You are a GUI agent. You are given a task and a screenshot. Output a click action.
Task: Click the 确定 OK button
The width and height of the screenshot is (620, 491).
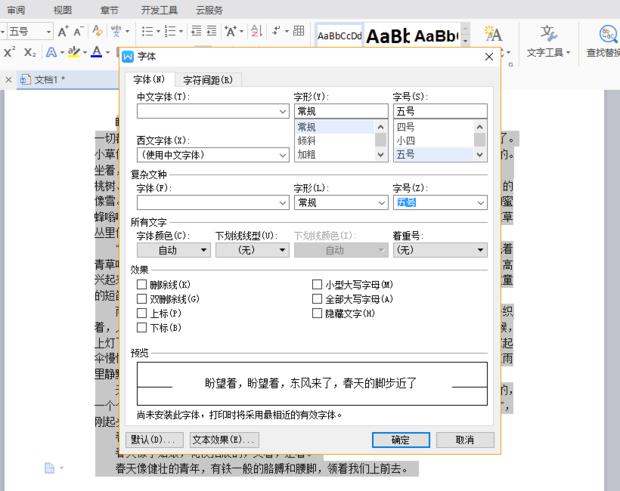point(401,440)
